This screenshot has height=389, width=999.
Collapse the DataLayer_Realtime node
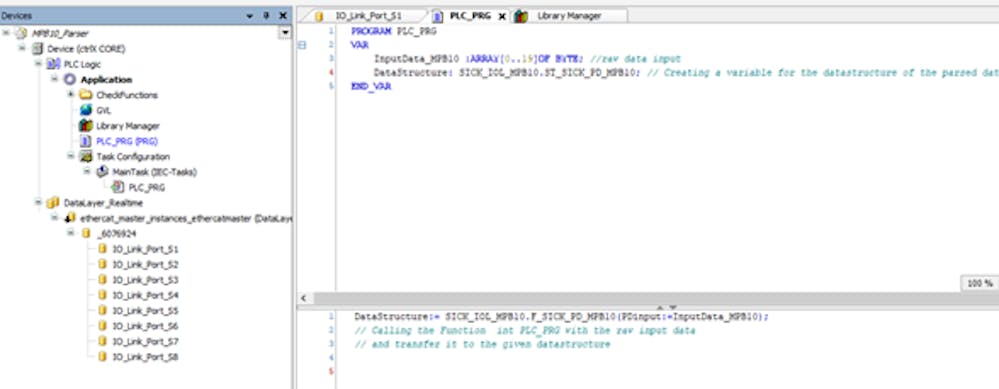coord(38,202)
